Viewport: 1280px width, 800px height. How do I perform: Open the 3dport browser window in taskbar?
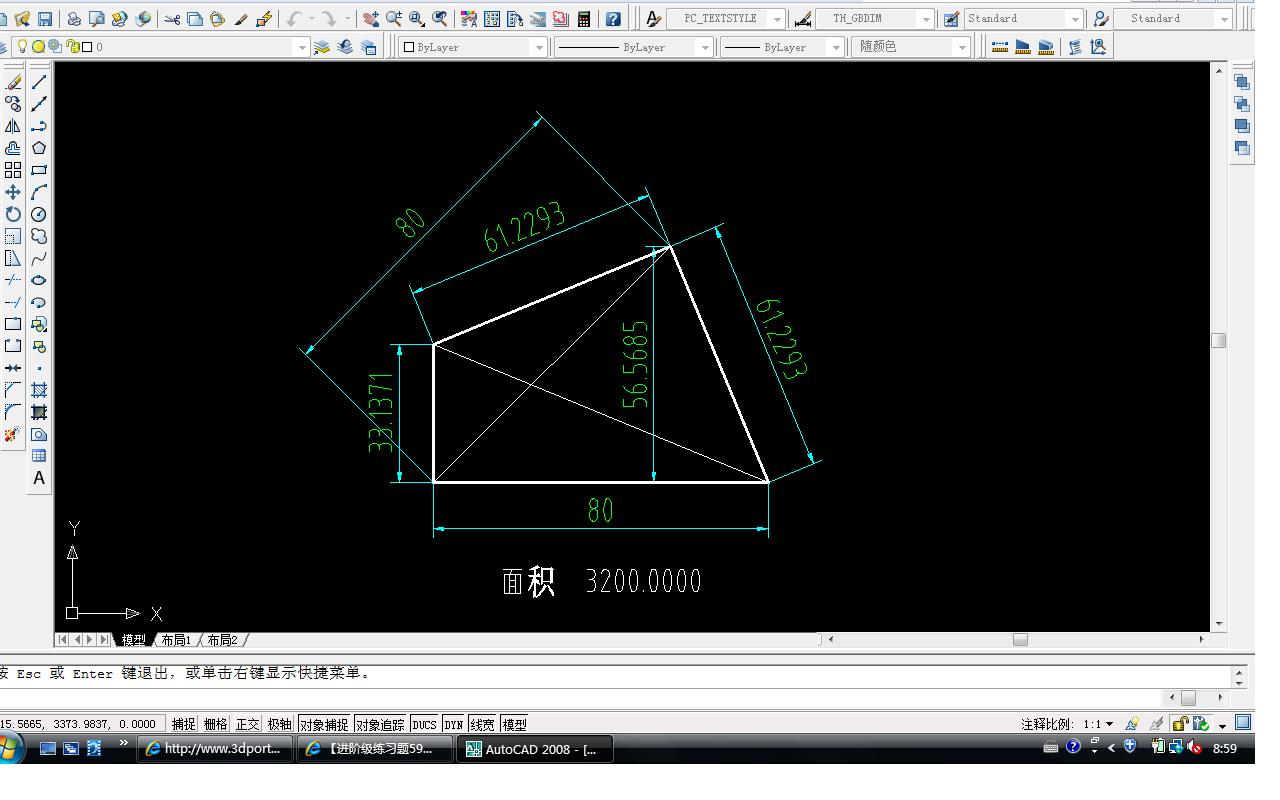(x=215, y=749)
